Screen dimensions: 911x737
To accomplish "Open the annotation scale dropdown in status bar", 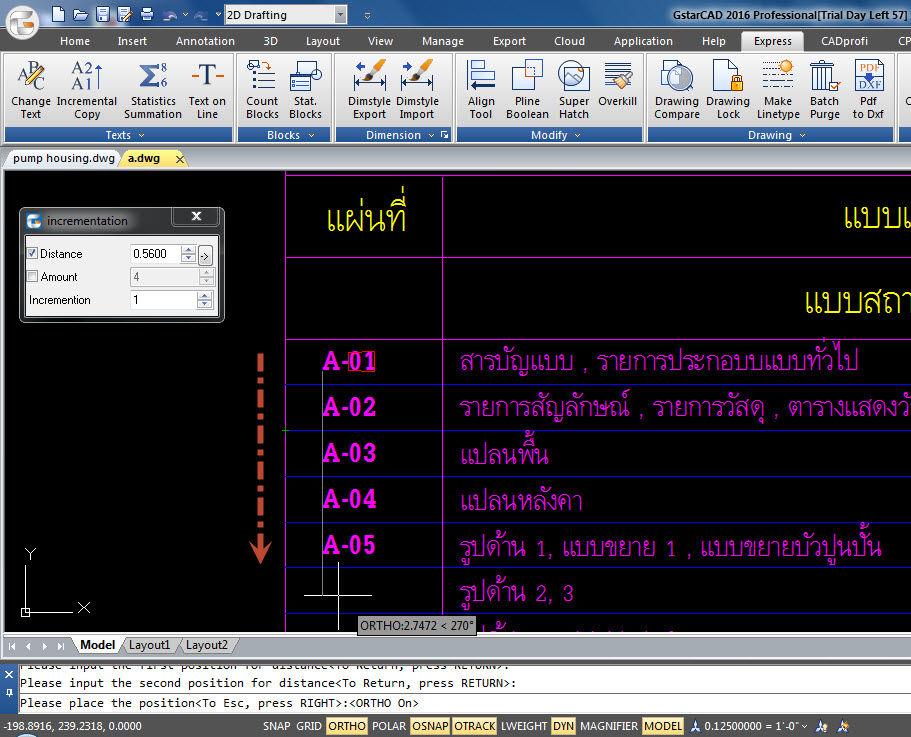I will pyautogui.click(x=805, y=726).
